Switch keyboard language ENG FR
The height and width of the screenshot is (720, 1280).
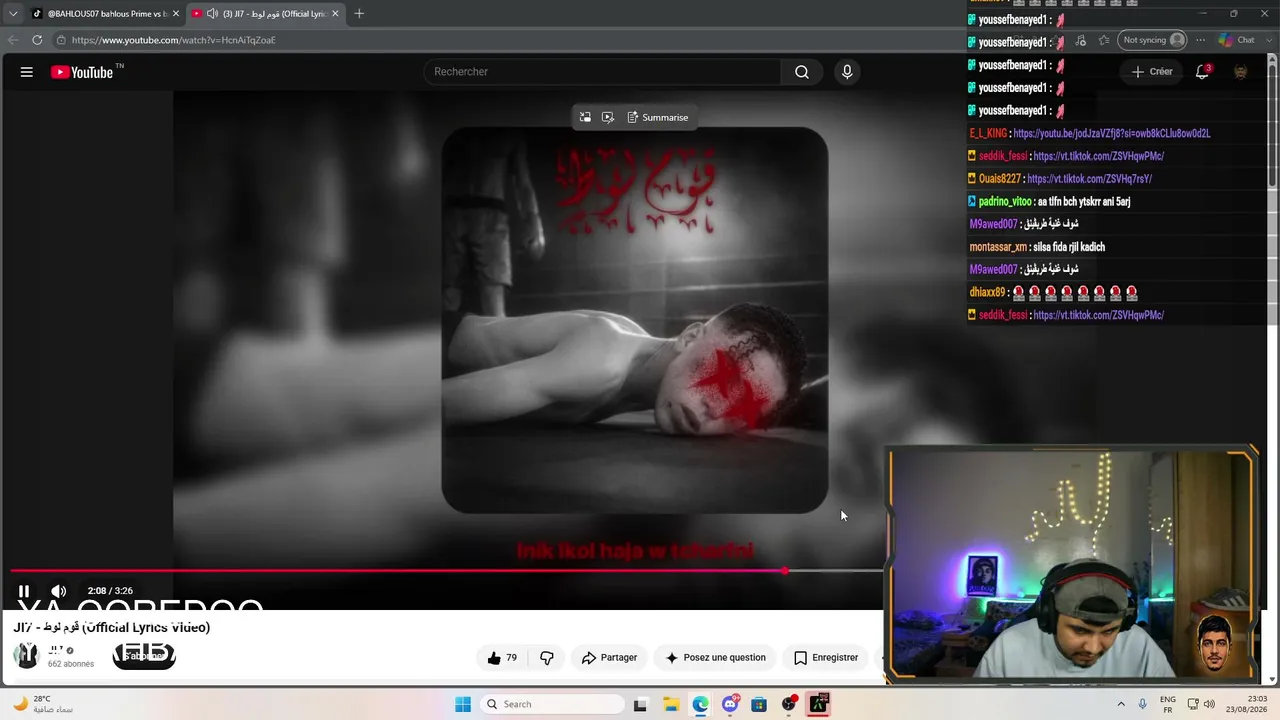(1167, 704)
